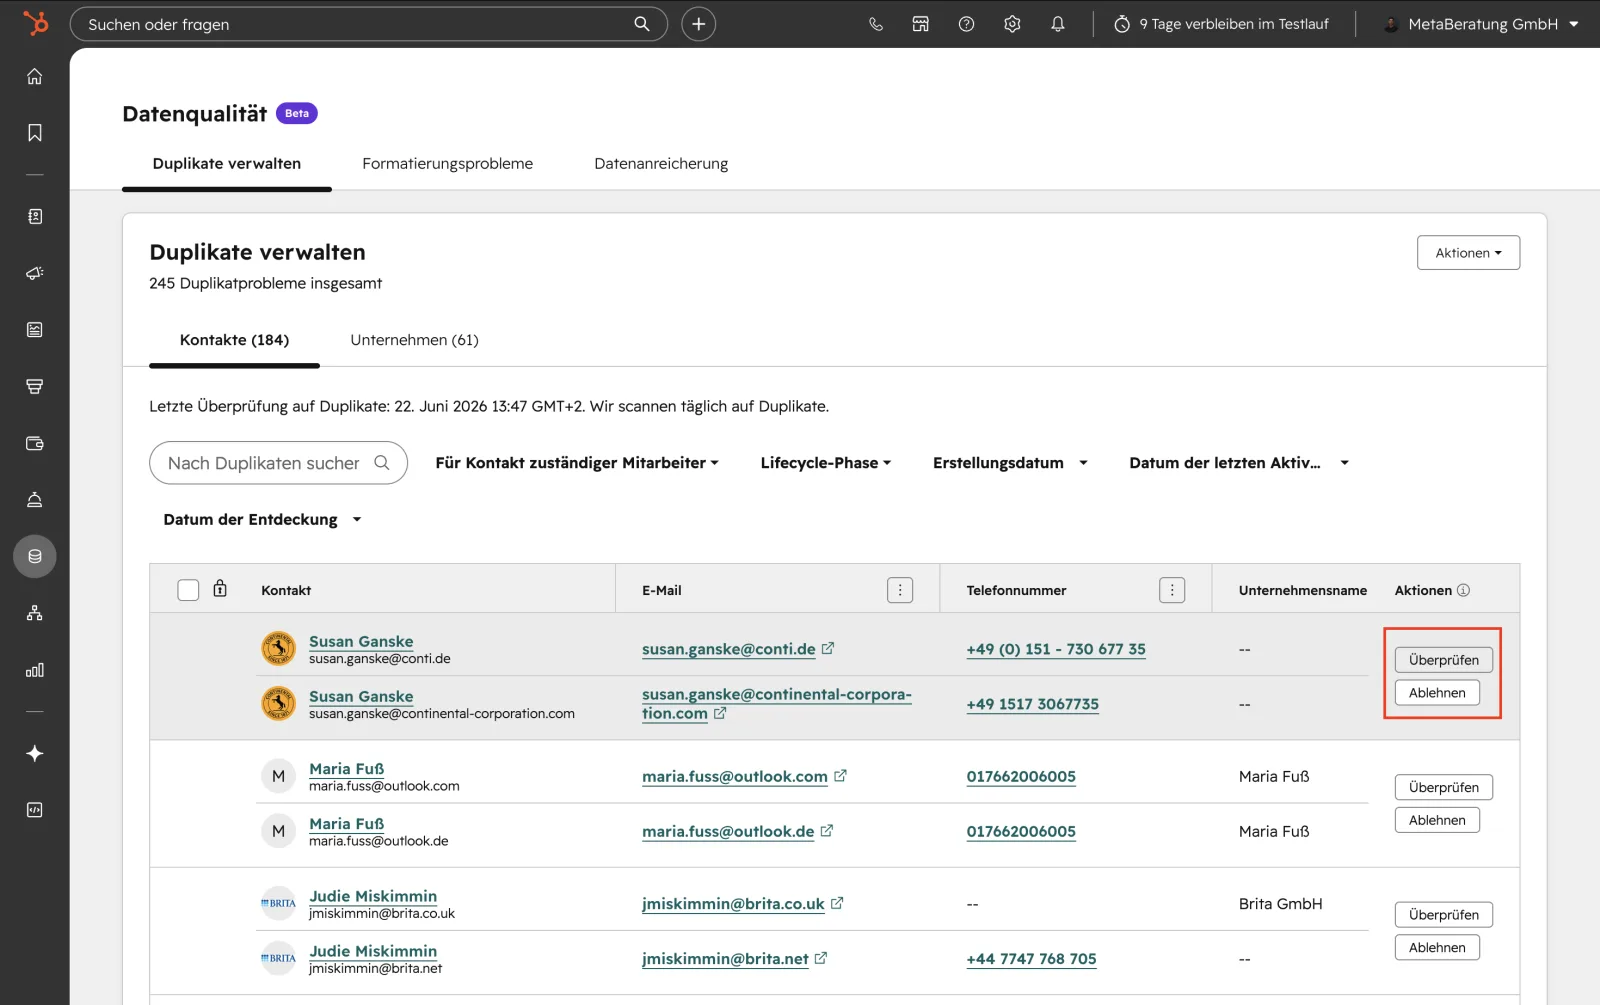
Task: Tick the select-all checkbox in table header
Action: pos(188,590)
